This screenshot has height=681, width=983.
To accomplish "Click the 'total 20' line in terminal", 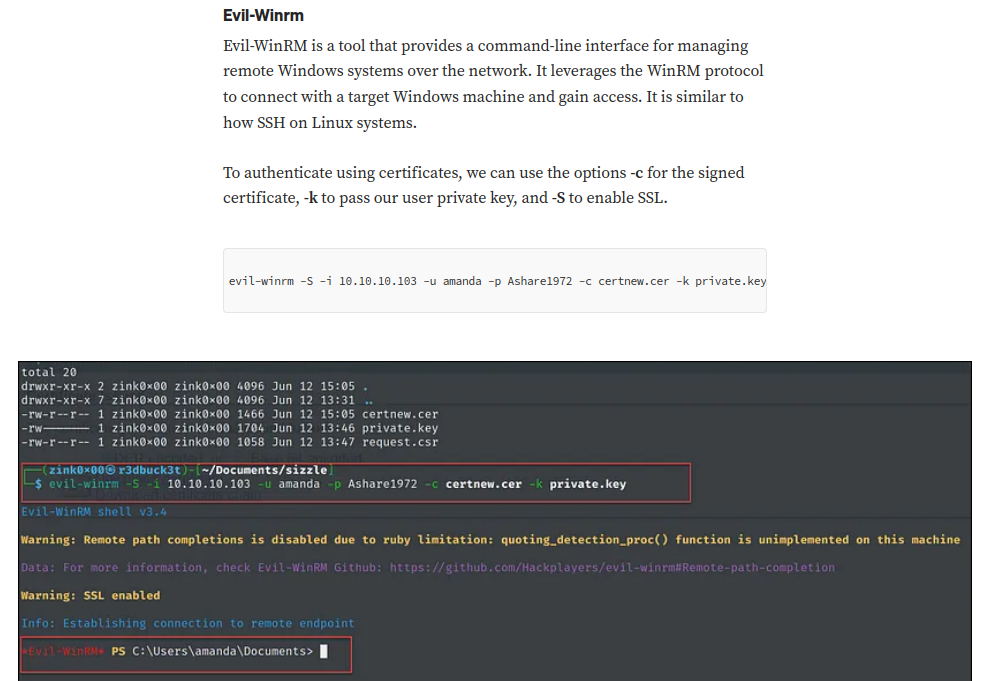I will 49,372.
